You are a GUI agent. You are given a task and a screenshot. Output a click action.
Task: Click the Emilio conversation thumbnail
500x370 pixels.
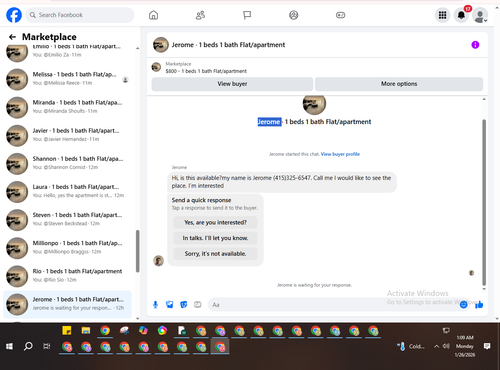pos(17,52)
